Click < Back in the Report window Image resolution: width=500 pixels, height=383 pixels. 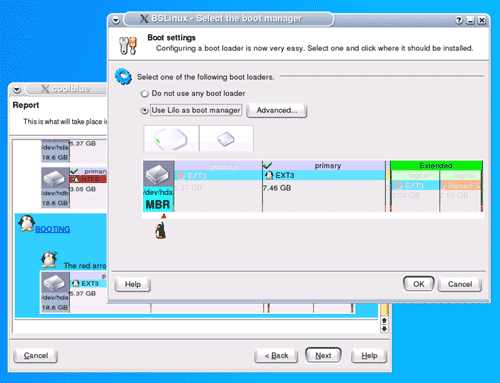[276, 356]
